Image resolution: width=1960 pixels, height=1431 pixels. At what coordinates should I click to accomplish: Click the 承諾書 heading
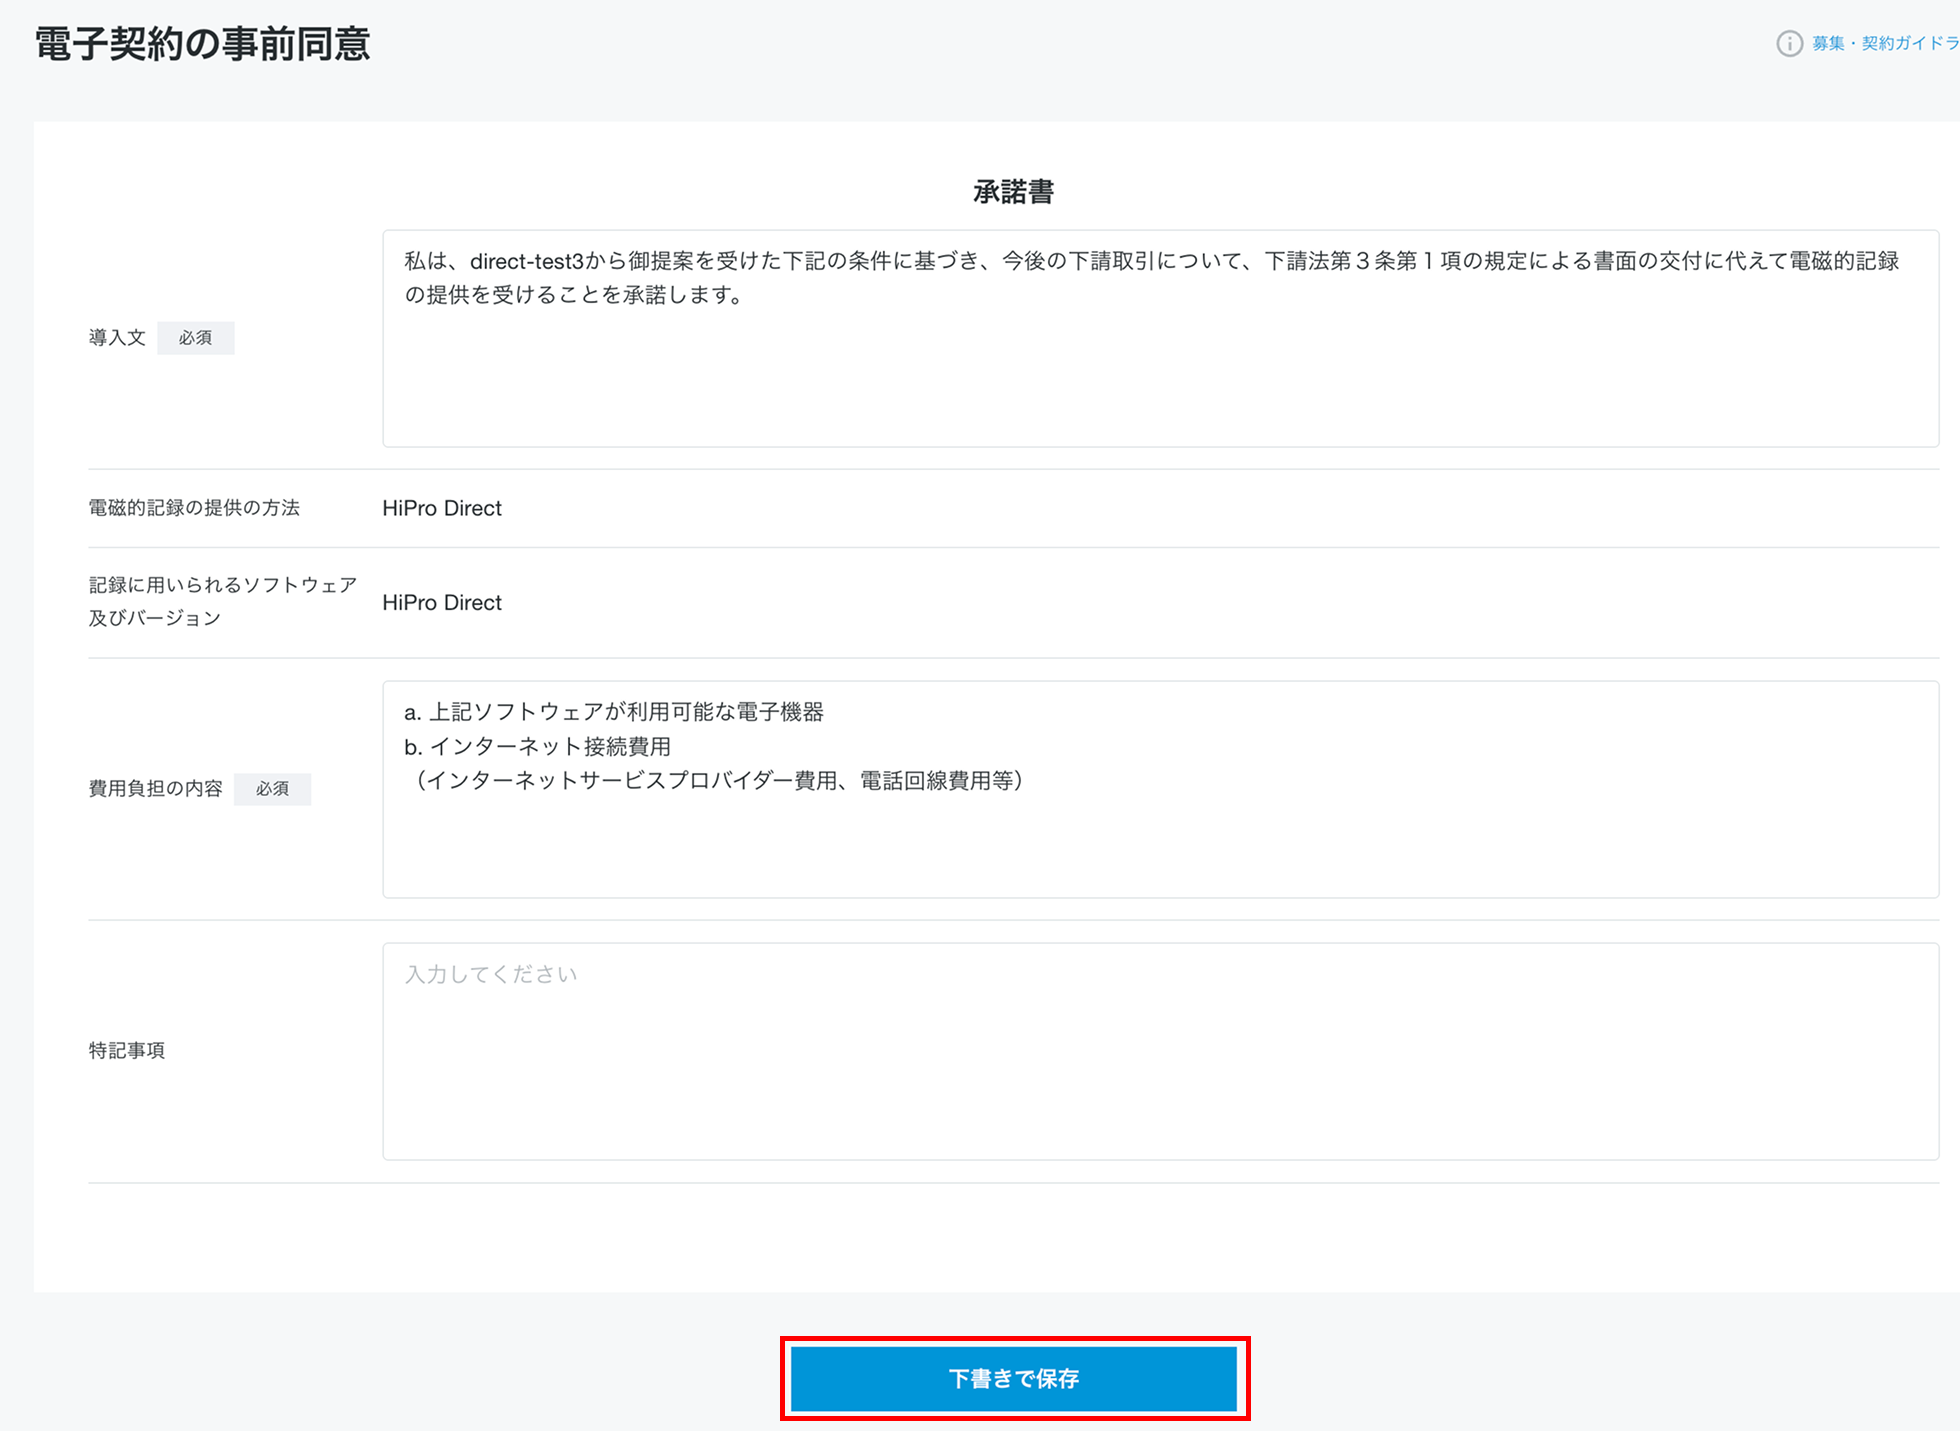pyautogui.click(x=1013, y=192)
